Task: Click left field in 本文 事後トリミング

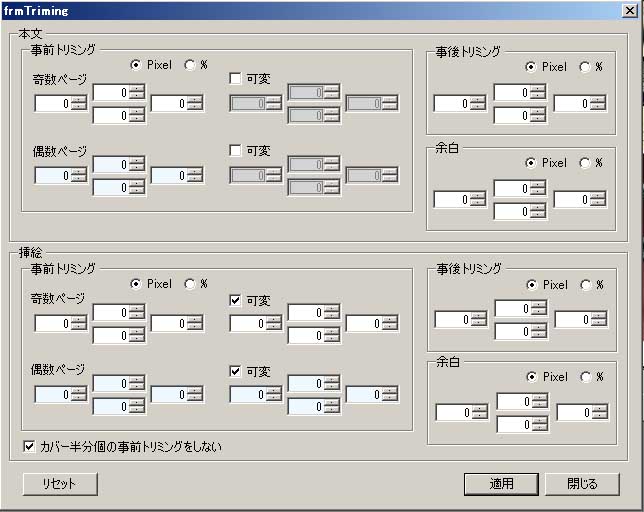Action: [460, 103]
